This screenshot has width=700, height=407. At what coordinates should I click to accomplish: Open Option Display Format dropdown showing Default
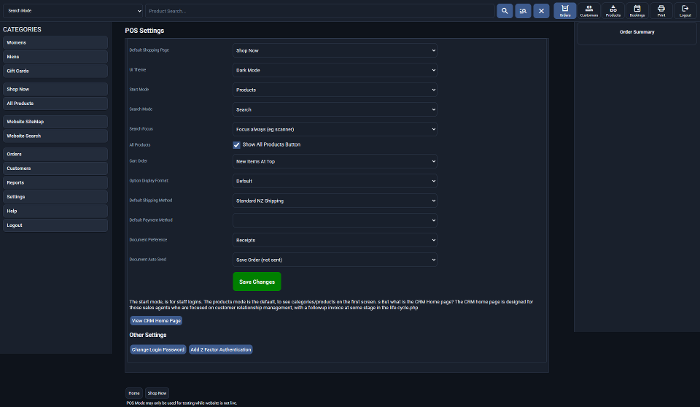point(335,181)
